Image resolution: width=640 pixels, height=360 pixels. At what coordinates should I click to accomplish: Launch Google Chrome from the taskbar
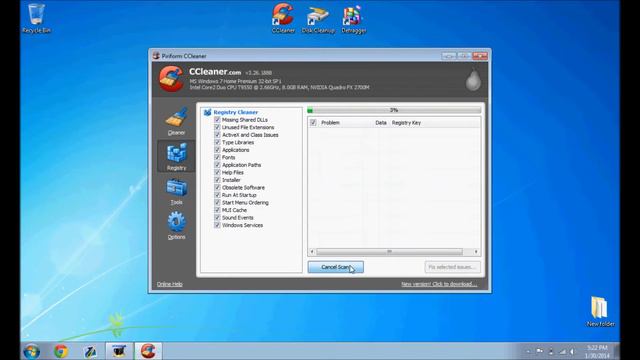point(61,351)
